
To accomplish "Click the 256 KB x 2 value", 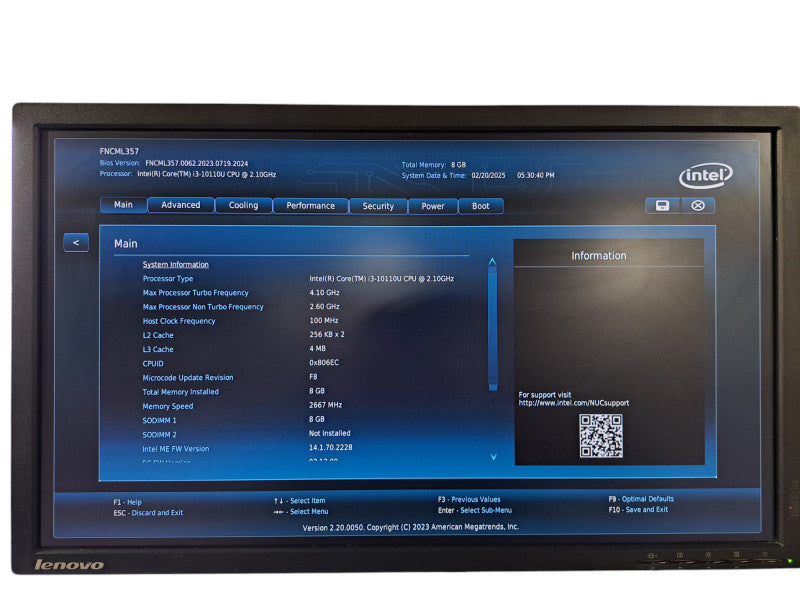I will coord(327,334).
